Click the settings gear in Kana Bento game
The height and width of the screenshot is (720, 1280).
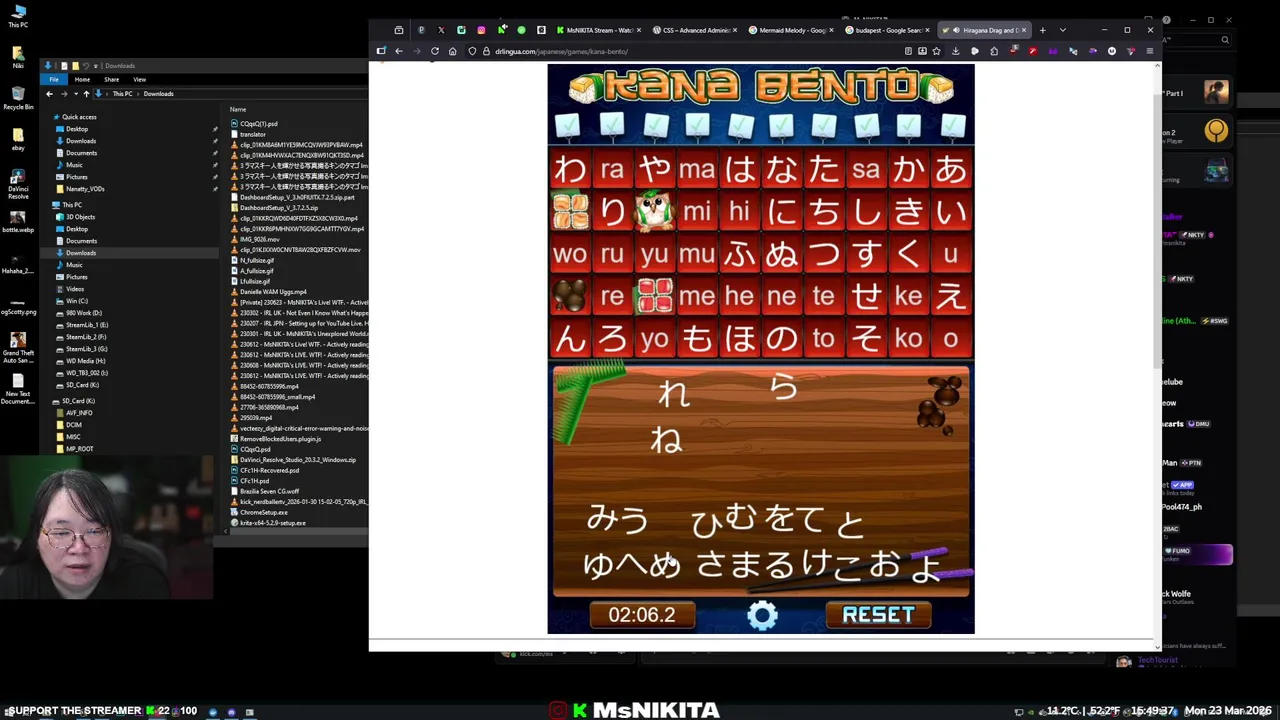[762, 615]
